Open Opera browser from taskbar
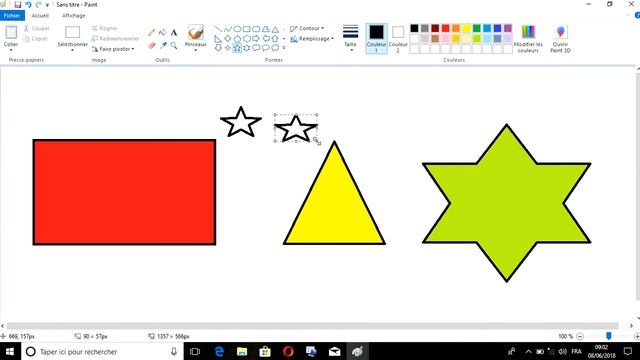The image size is (640, 360). point(288,351)
